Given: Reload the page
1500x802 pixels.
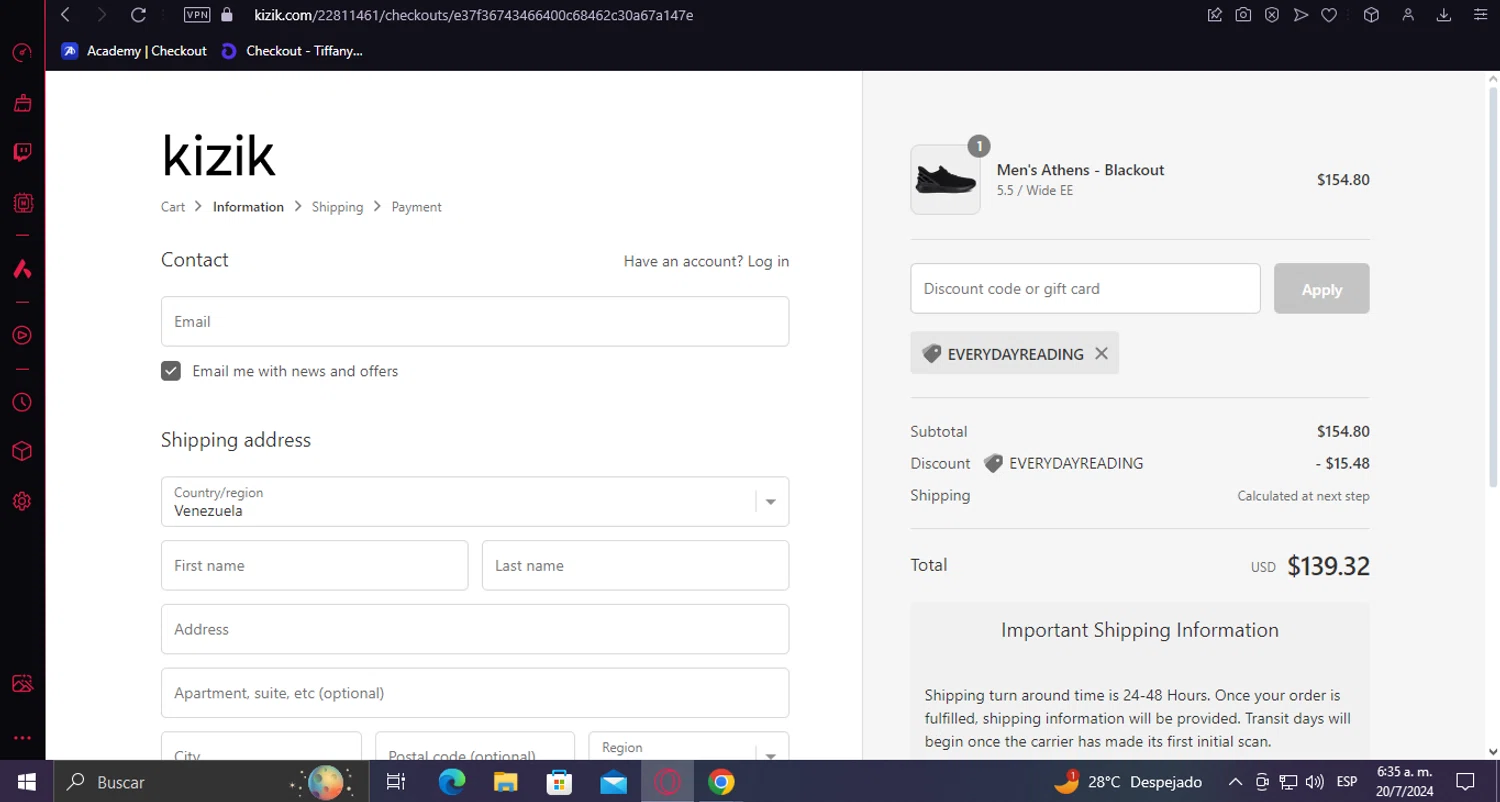Looking at the screenshot, I should point(138,15).
